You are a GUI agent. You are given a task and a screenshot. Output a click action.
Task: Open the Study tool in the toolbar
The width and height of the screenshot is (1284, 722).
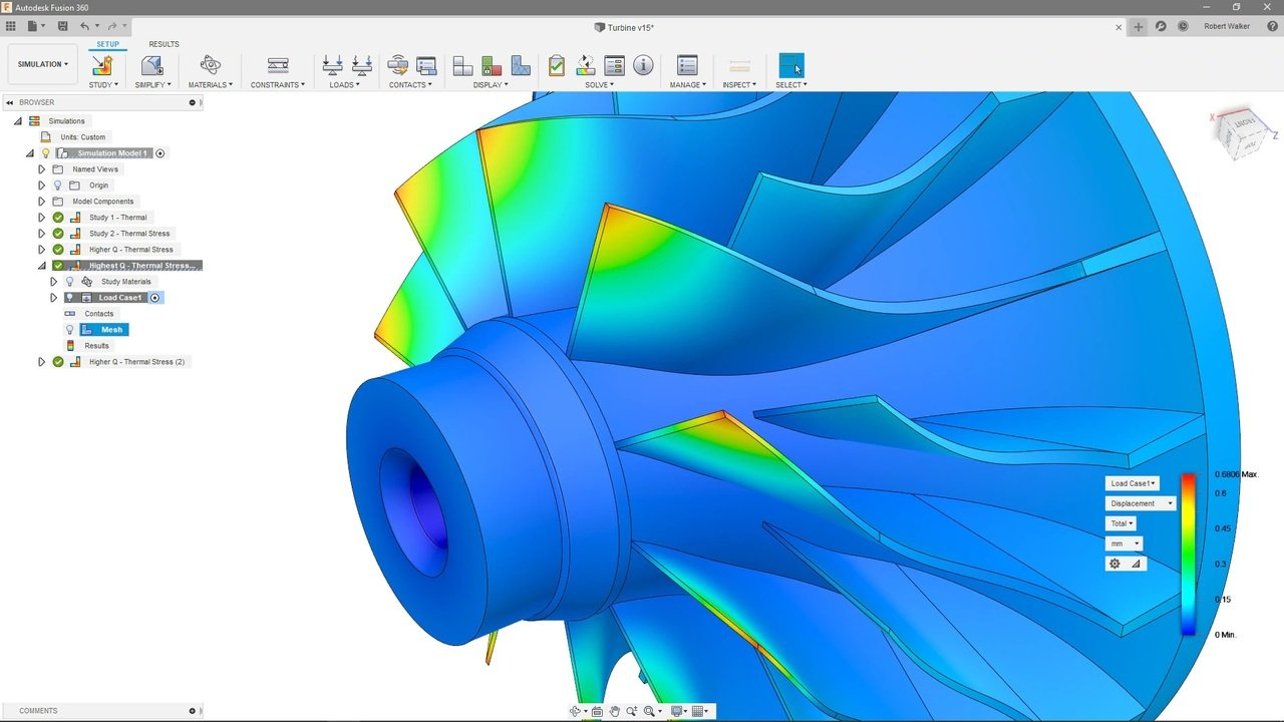(102, 65)
